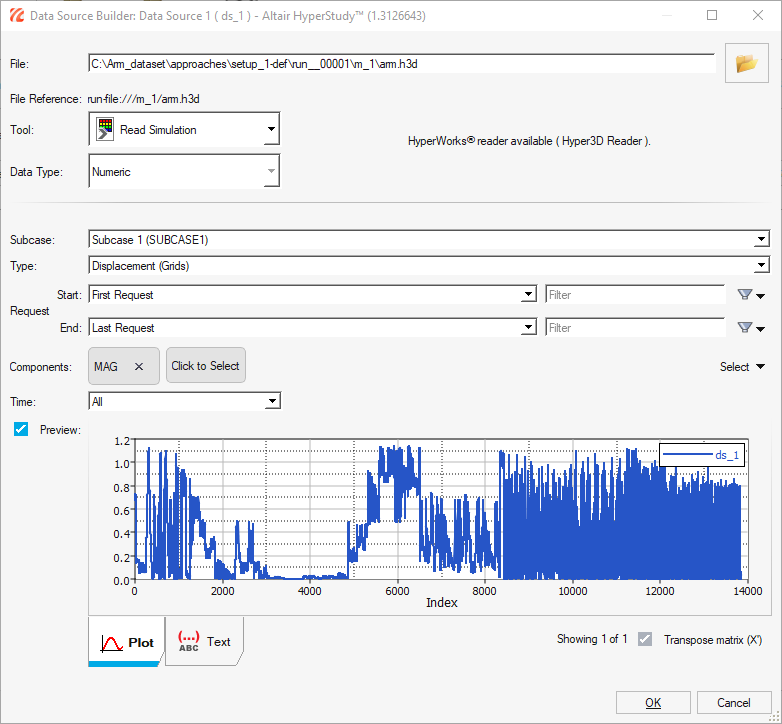Click the Showing 1 of 1 label
782x724 pixels.
592,639
